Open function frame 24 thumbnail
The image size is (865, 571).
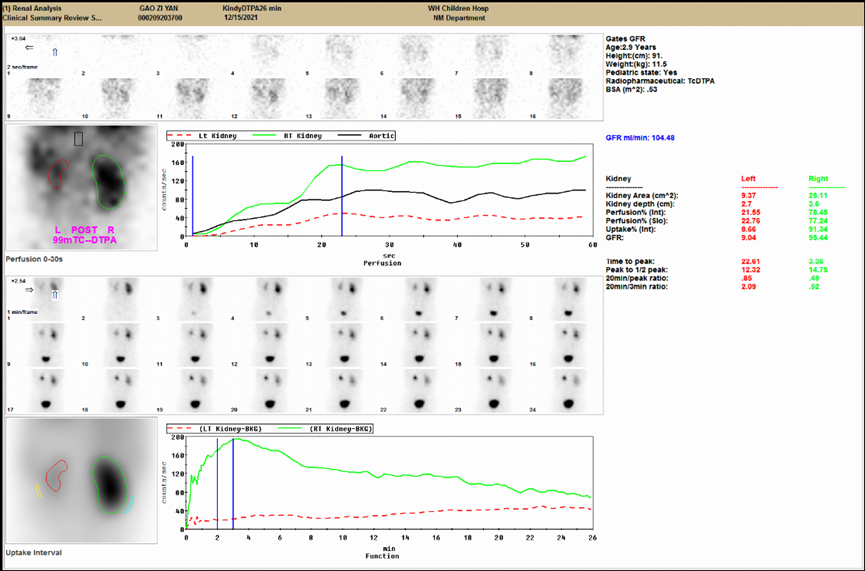566,391
